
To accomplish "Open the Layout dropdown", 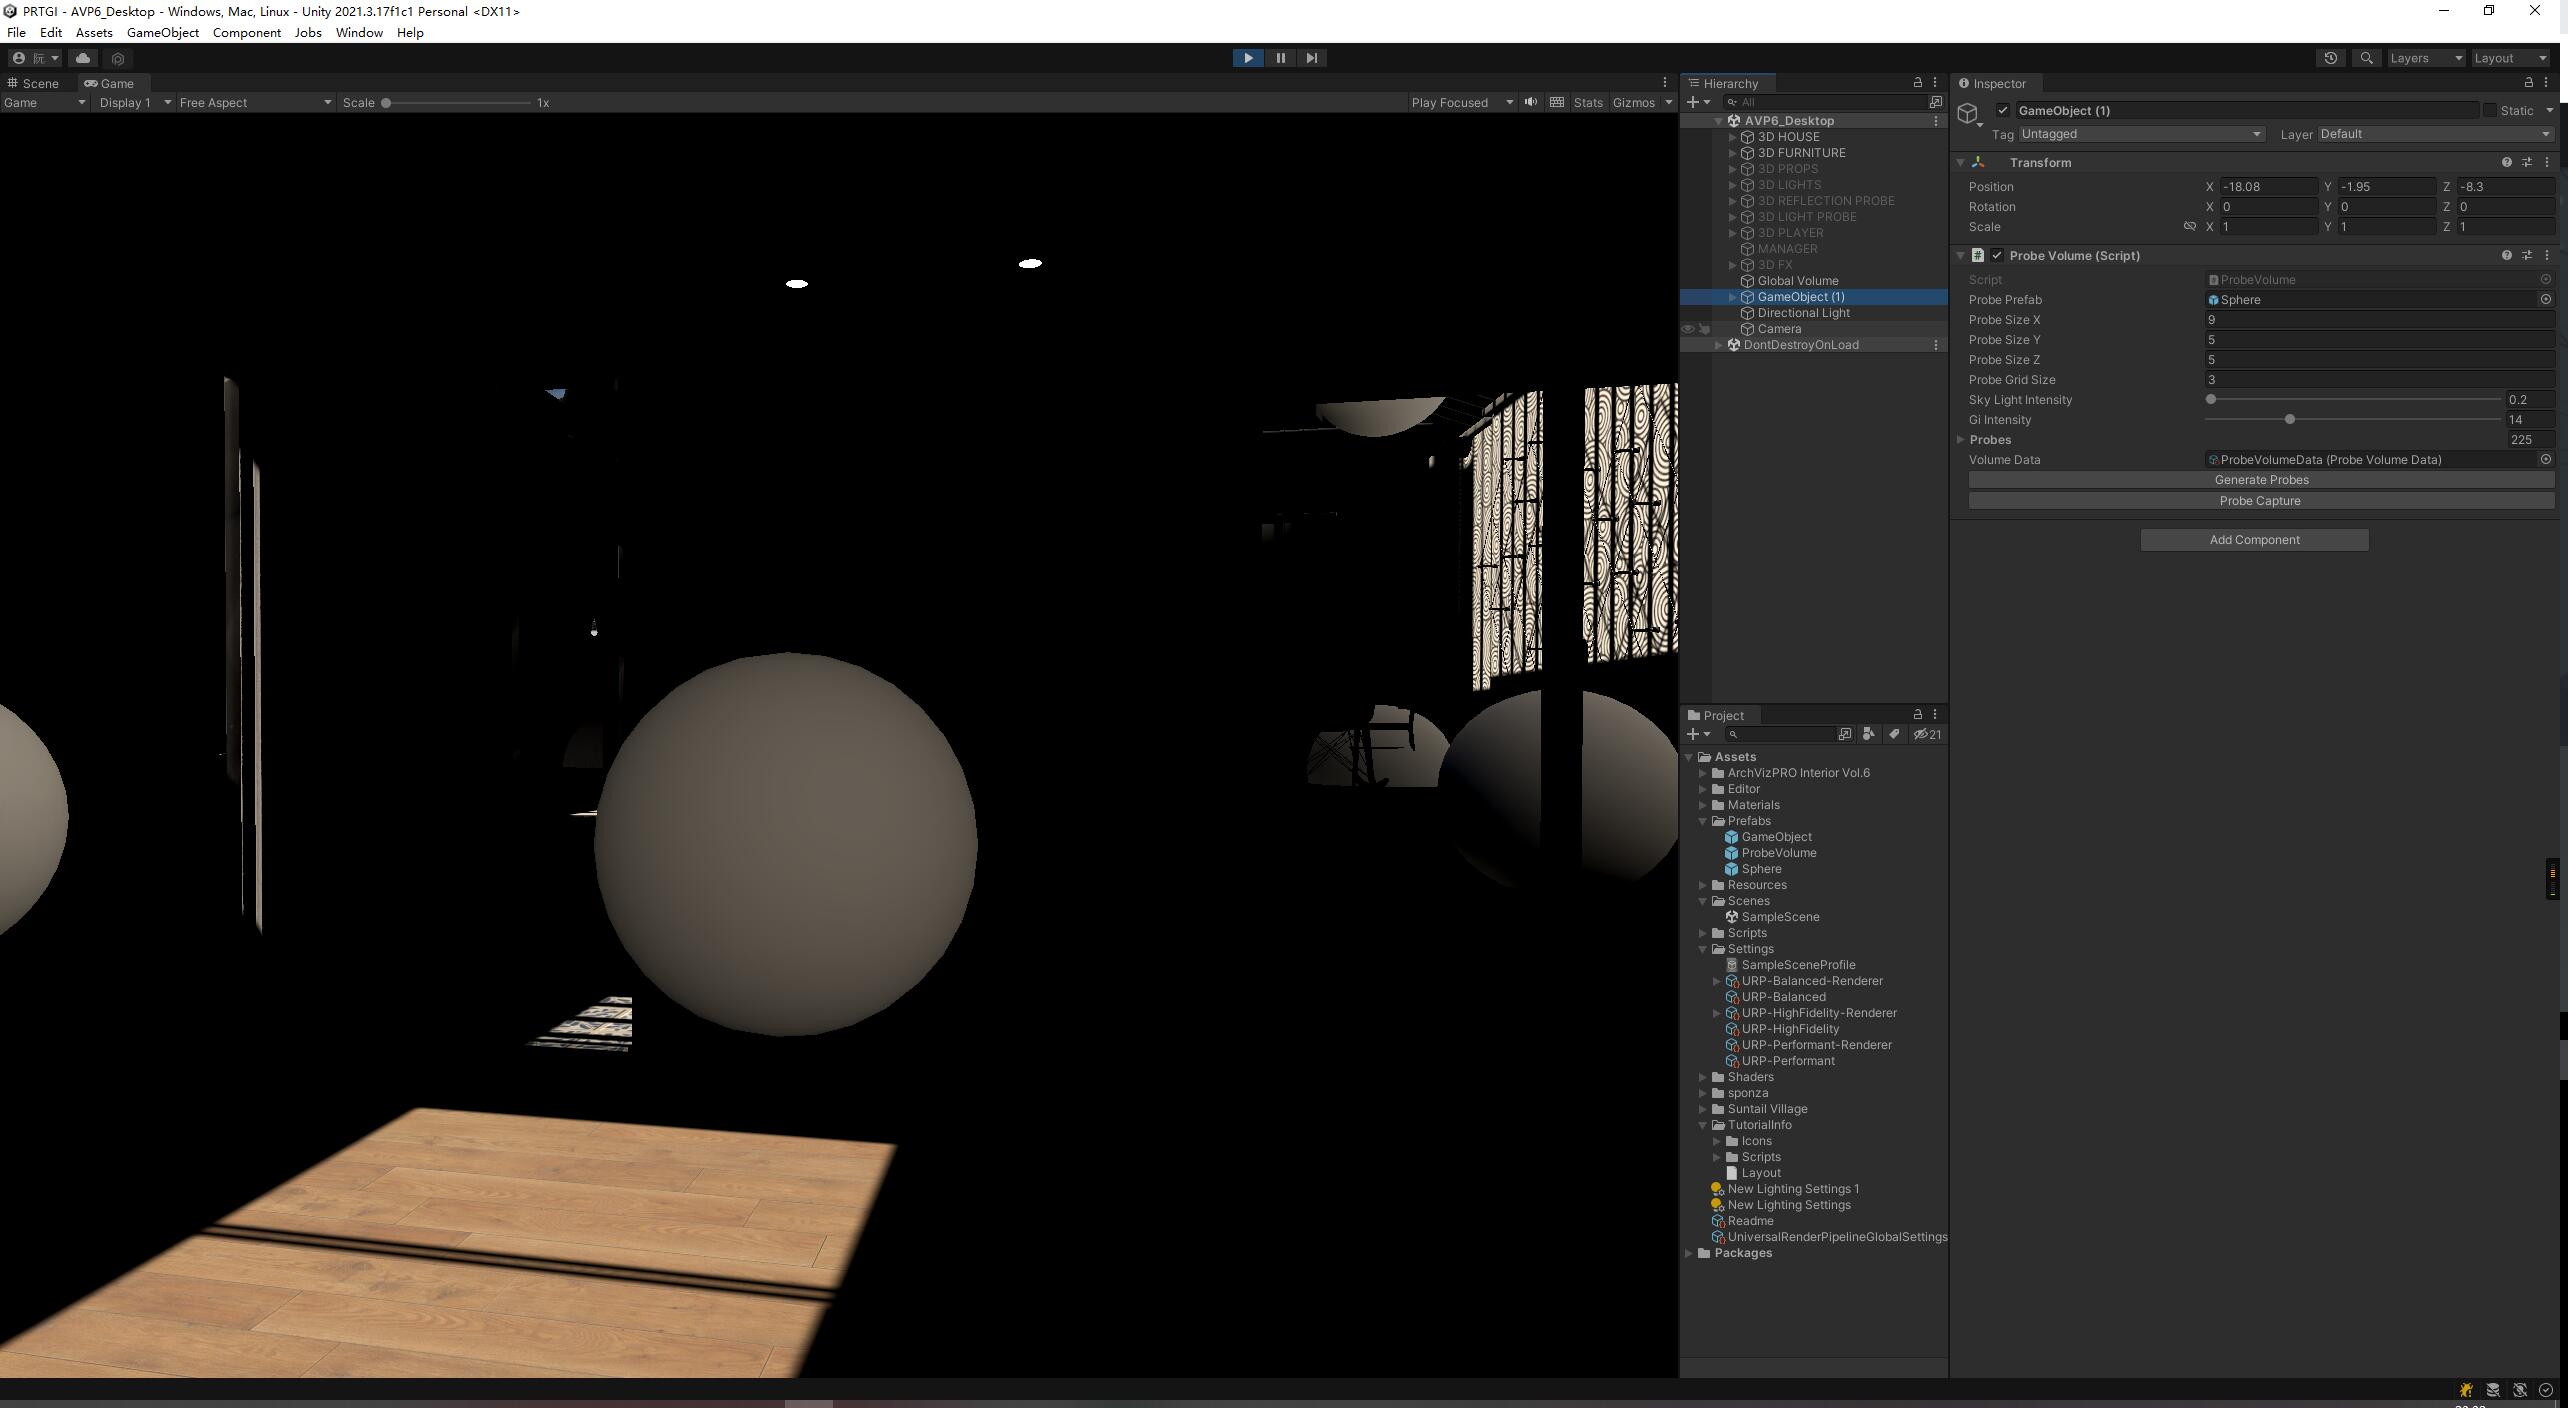I will [2510, 58].
